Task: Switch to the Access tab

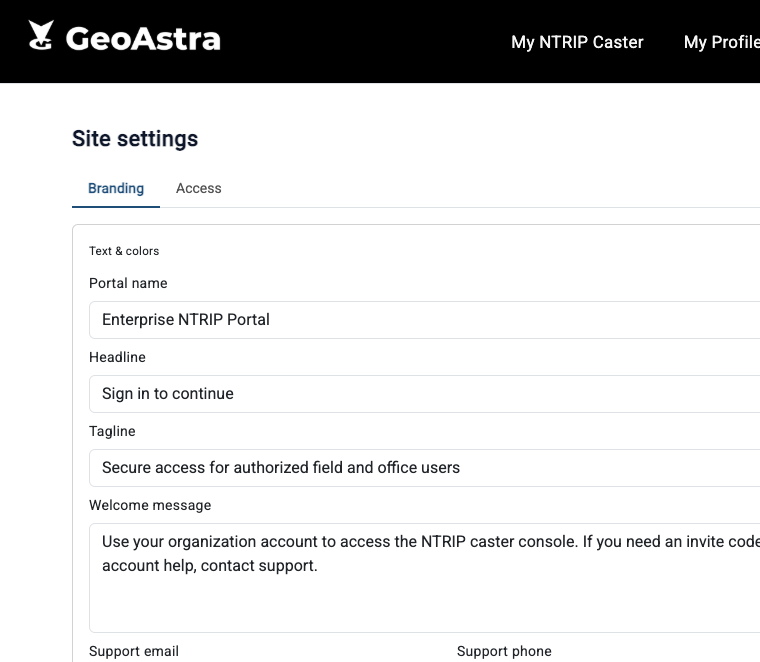Action: [199, 188]
